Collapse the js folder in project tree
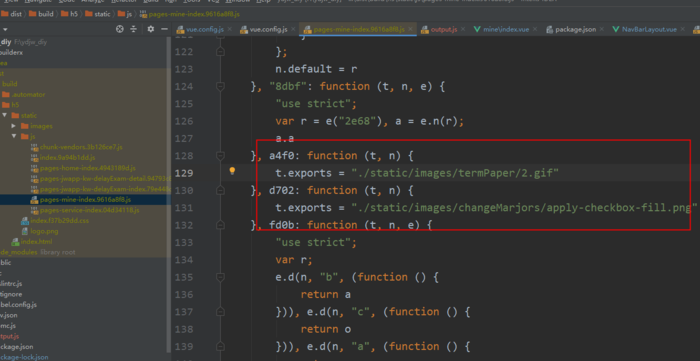The width and height of the screenshot is (700, 361). click(14, 137)
